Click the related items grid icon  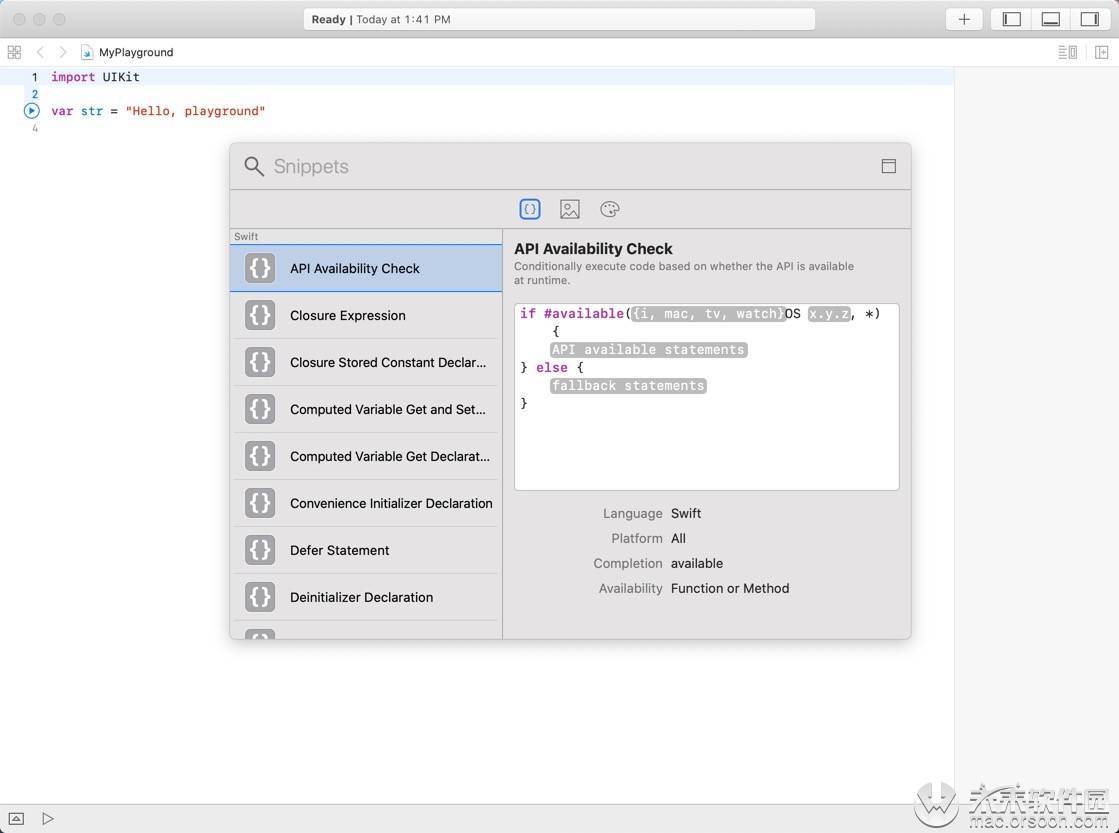(14, 52)
